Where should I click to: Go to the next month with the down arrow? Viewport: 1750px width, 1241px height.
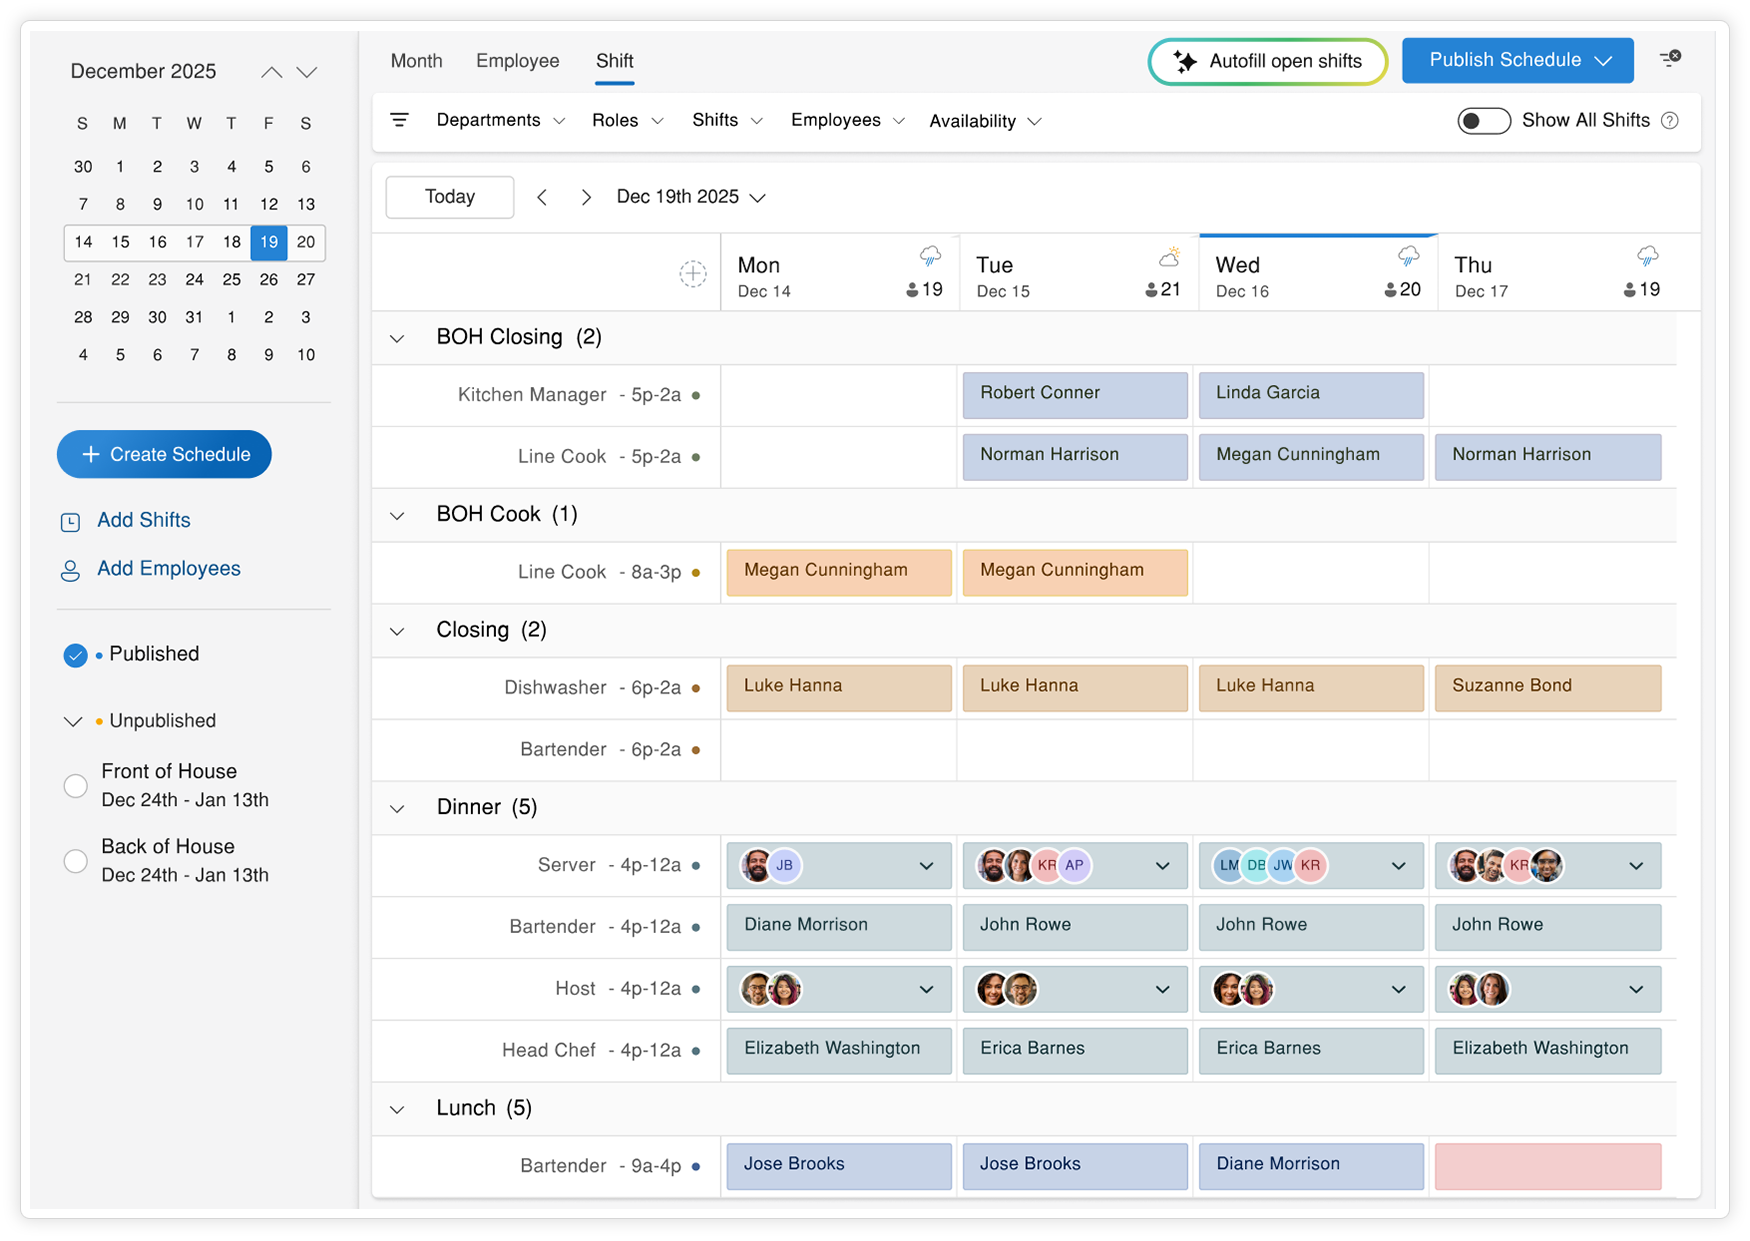pos(307,72)
